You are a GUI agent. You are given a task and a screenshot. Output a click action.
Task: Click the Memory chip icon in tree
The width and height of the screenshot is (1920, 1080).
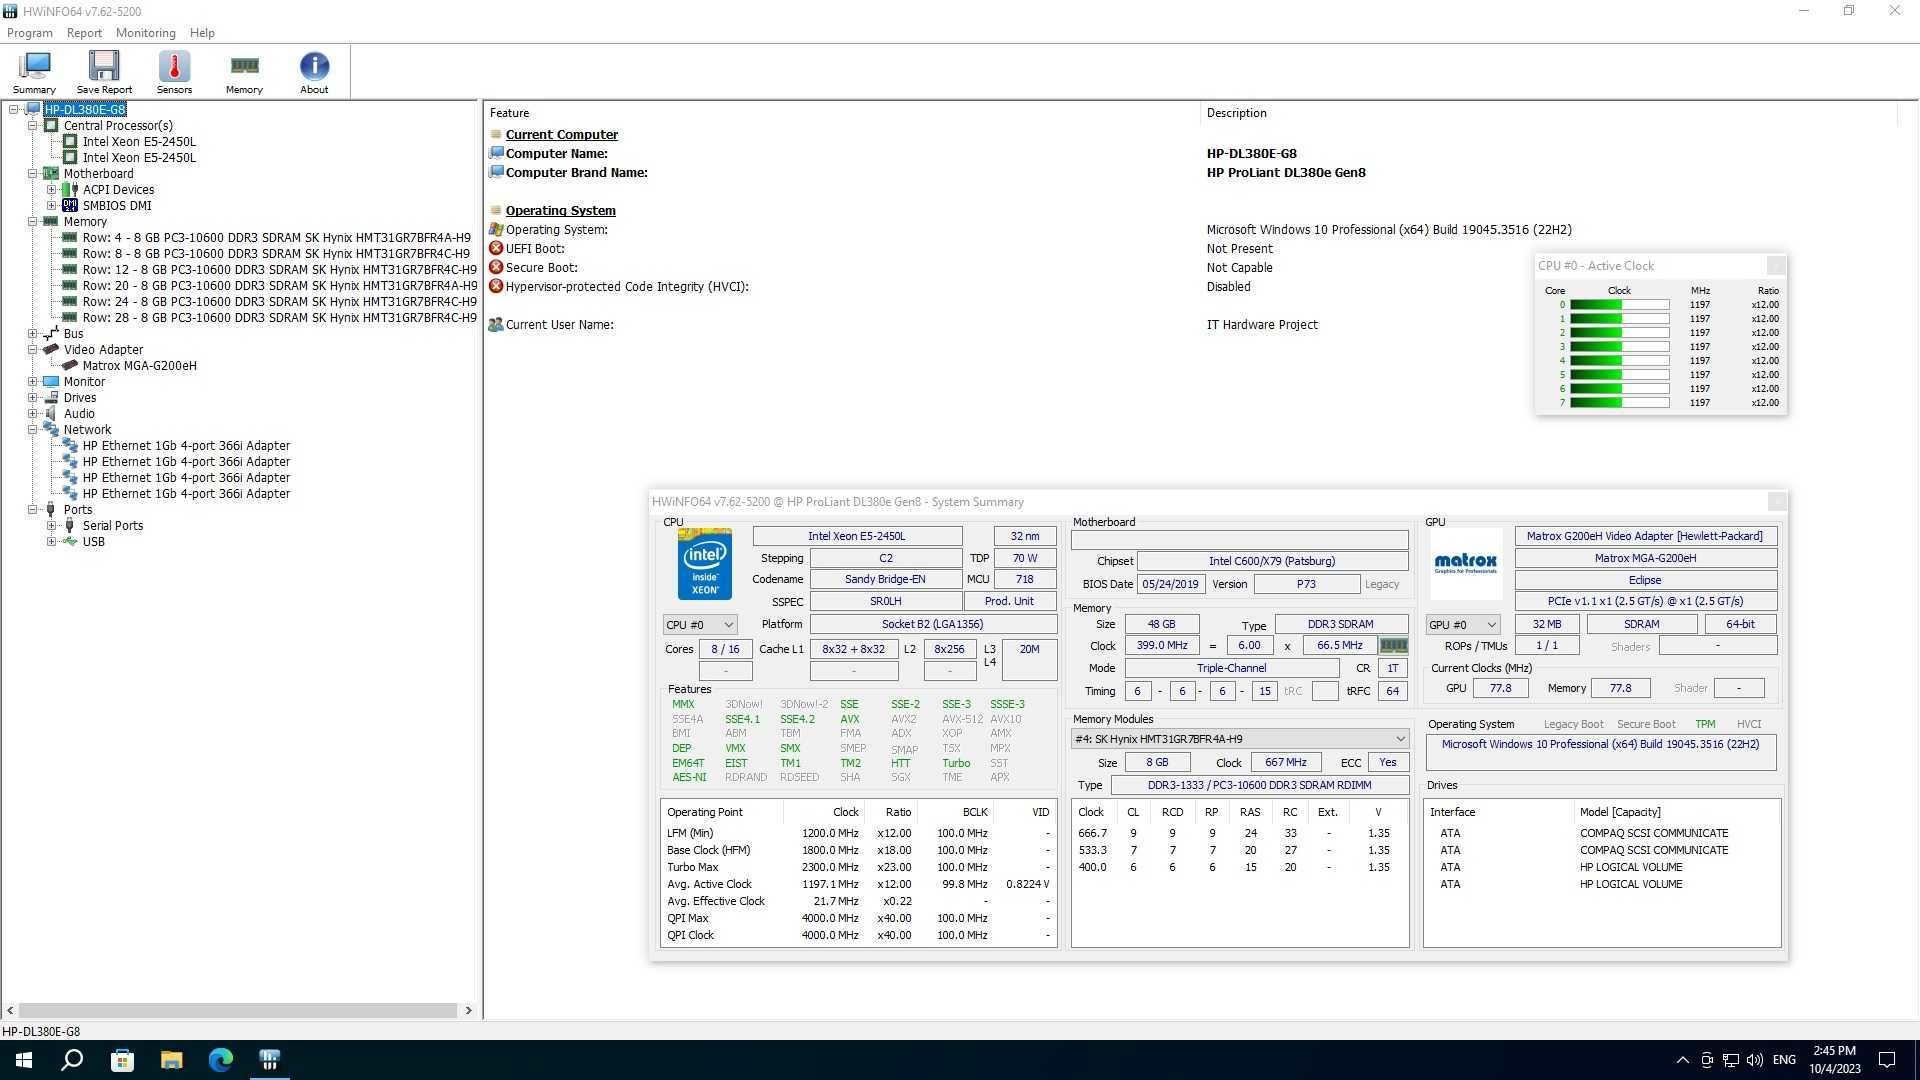(51, 222)
